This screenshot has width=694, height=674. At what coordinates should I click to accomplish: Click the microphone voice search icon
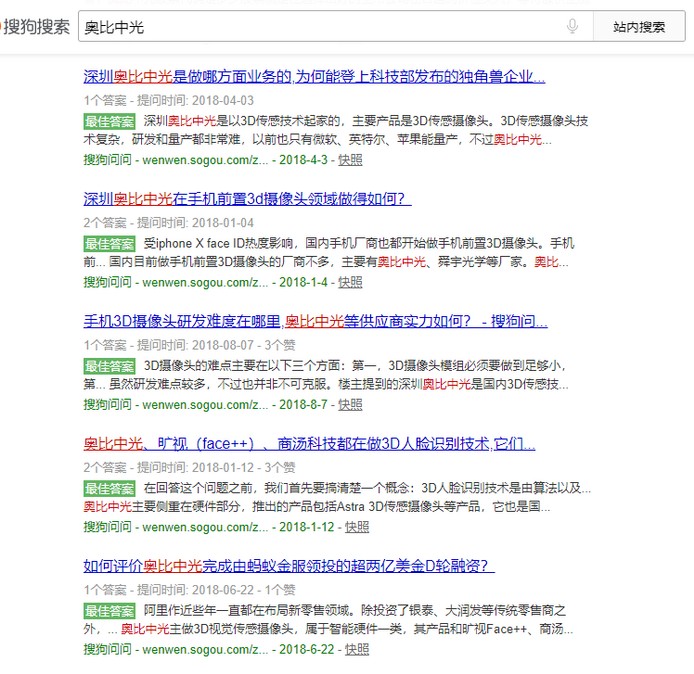tap(572, 27)
